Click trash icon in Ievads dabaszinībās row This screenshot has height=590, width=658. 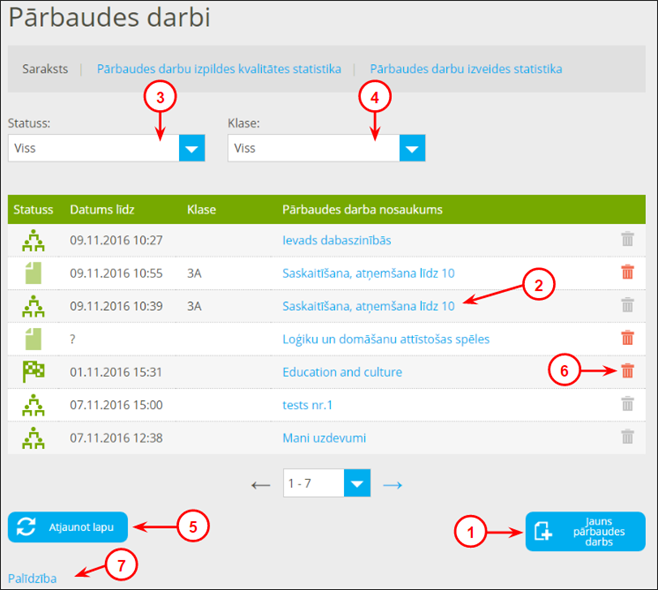[627, 239]
